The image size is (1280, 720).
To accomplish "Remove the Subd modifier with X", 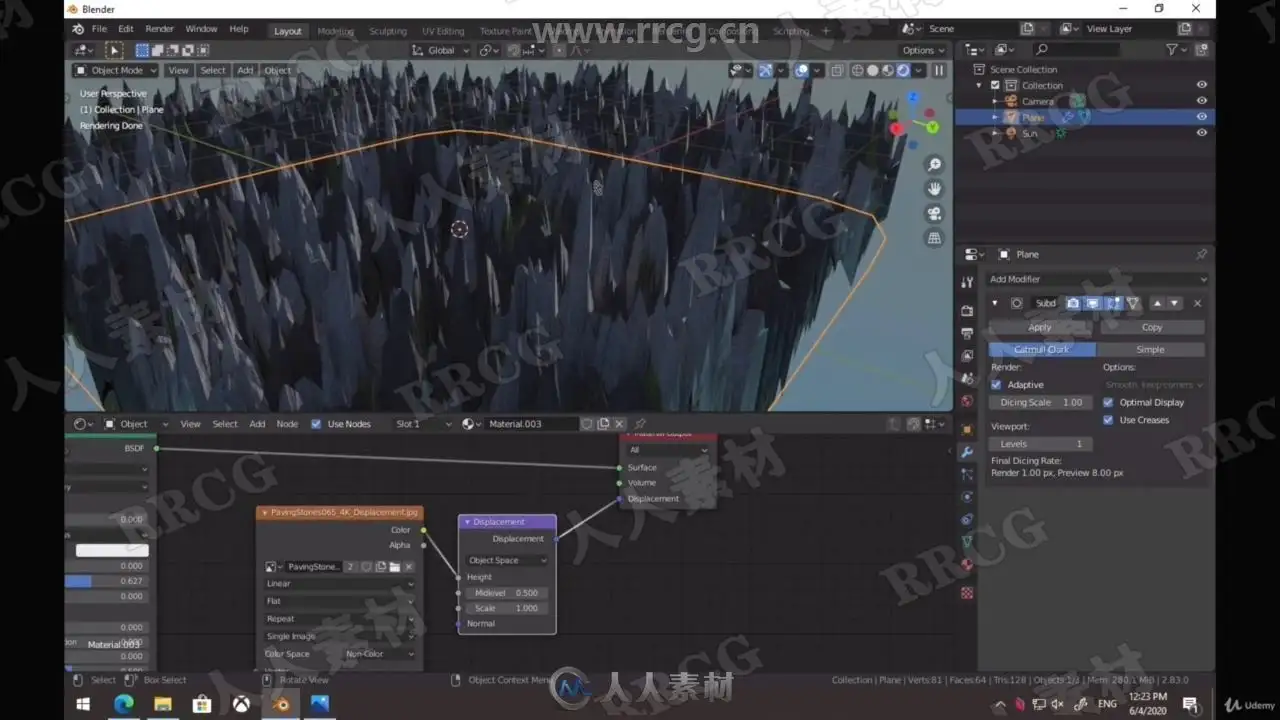I will [x=1197, y=303].
